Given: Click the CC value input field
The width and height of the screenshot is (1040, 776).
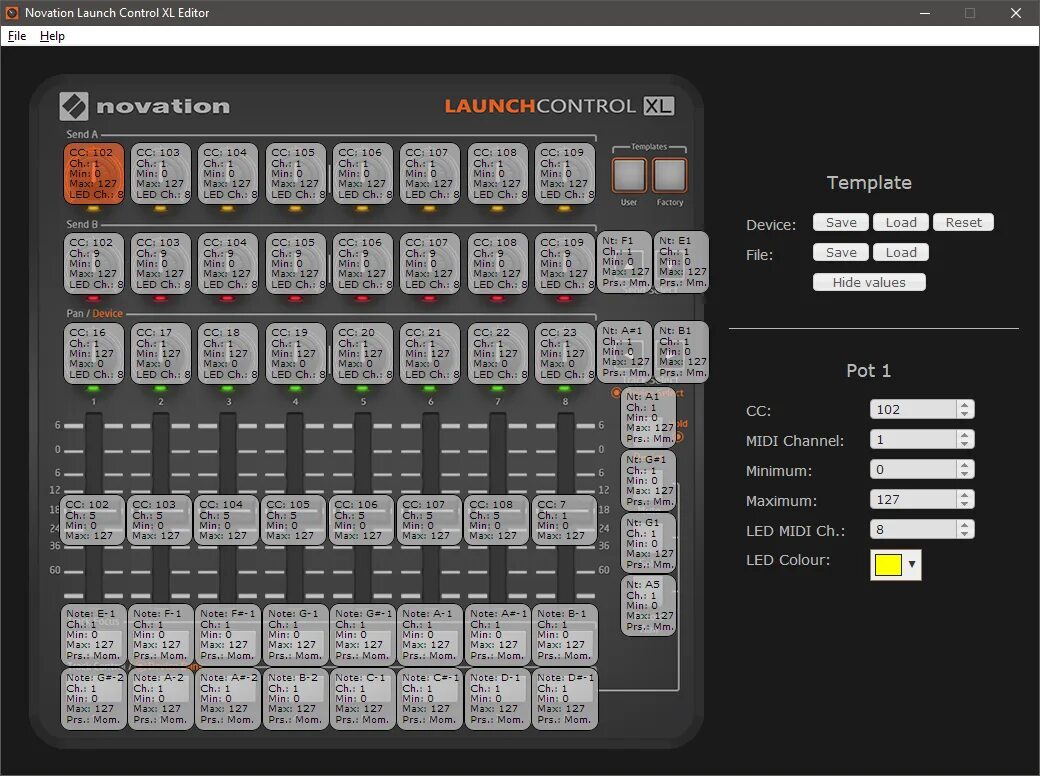Looking at the screenshot, I should (x=913, y=409).
